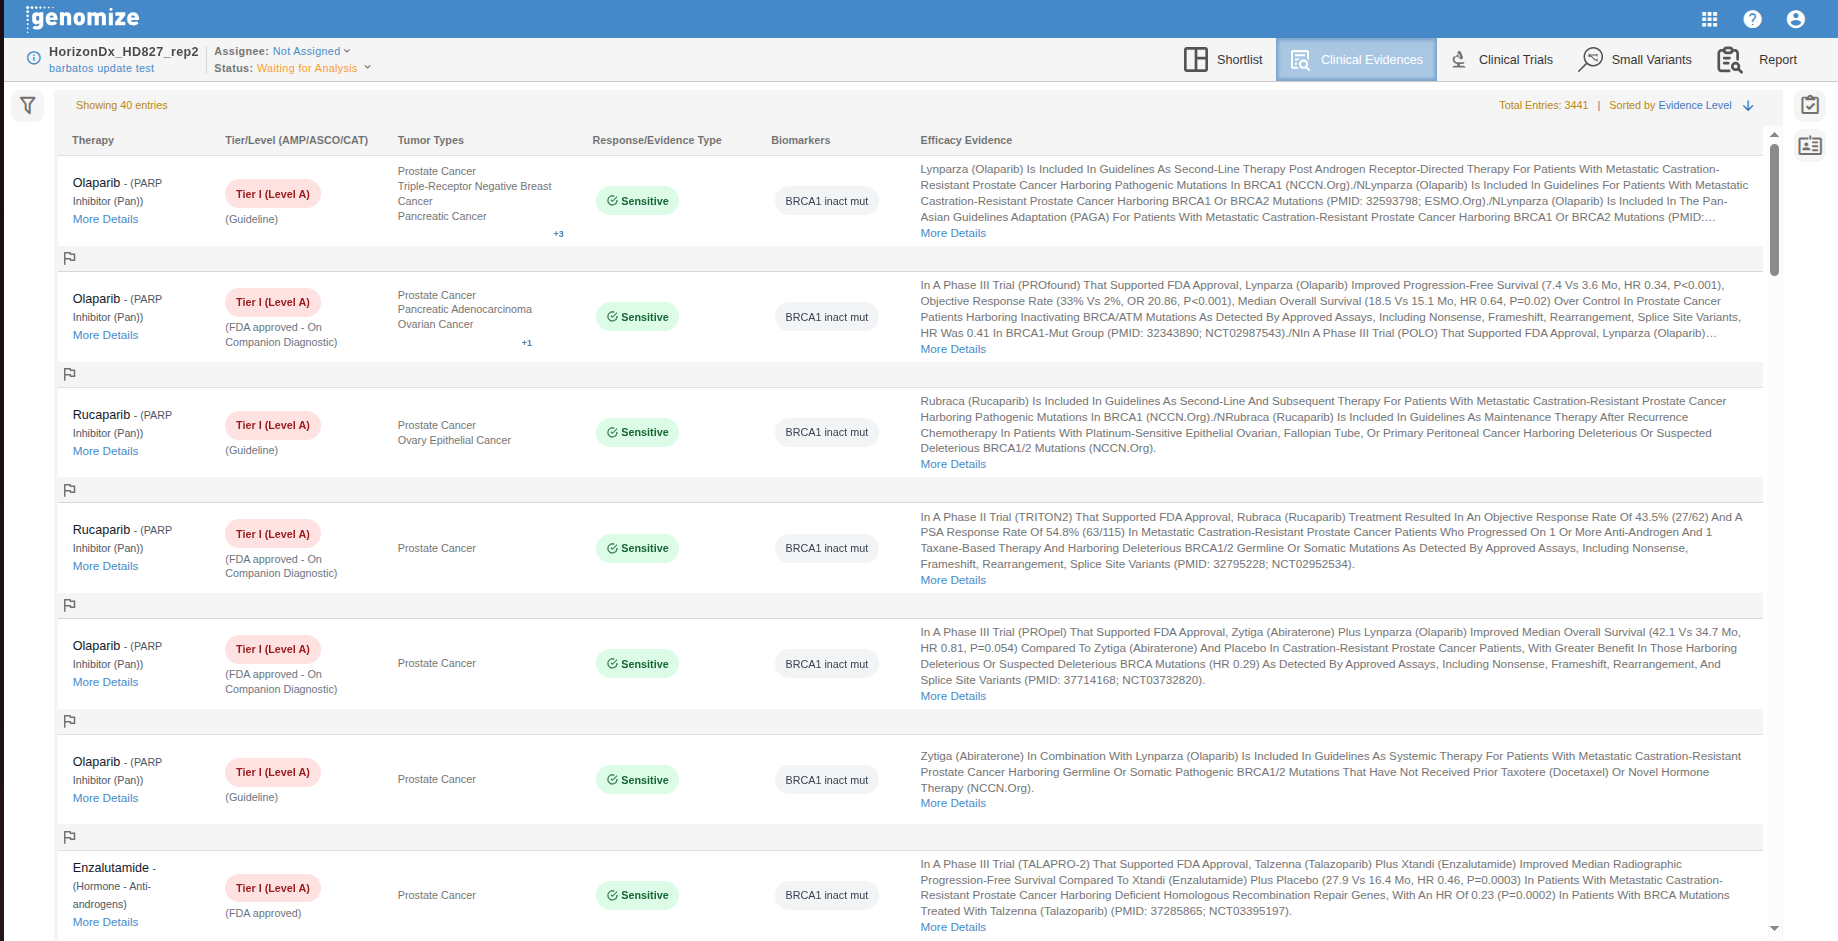Expand the +3 tumor types in first row

(x=558, y=234)
